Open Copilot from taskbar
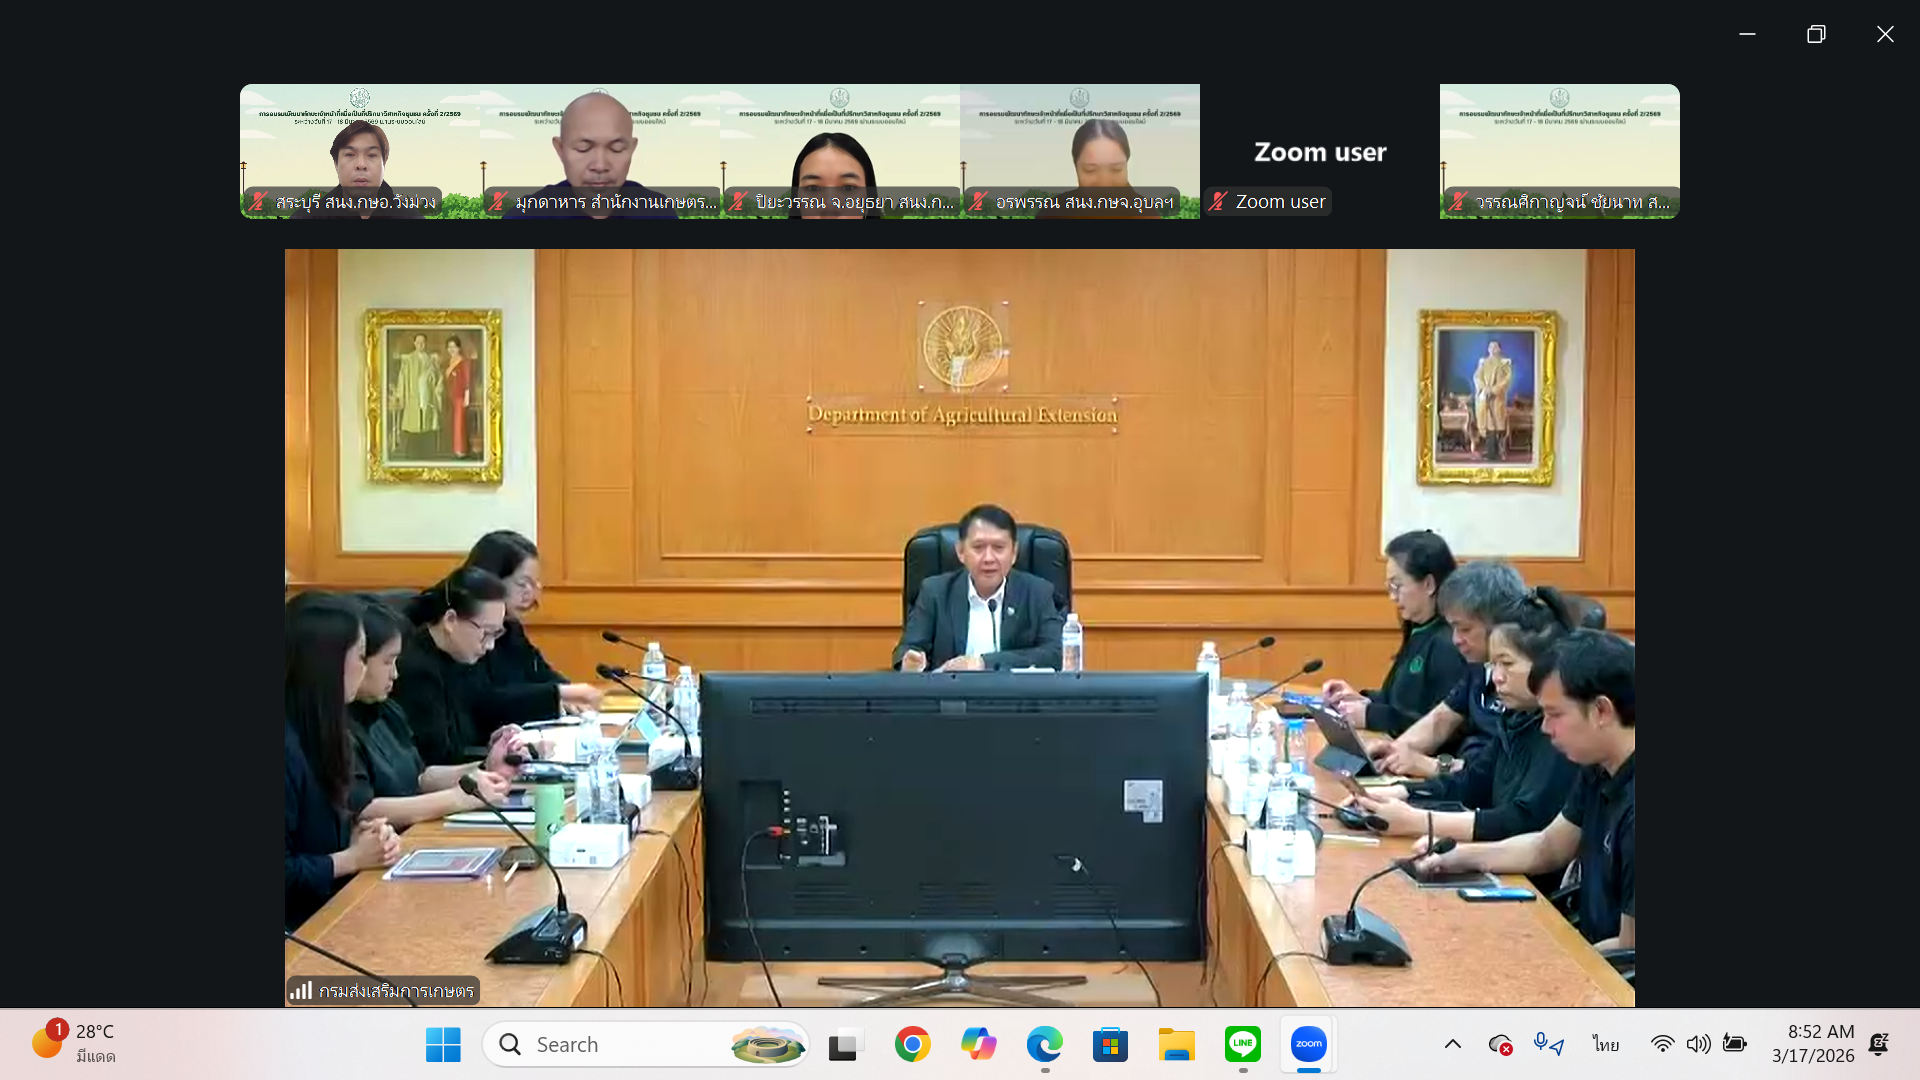 click(x=978, y=1044)
